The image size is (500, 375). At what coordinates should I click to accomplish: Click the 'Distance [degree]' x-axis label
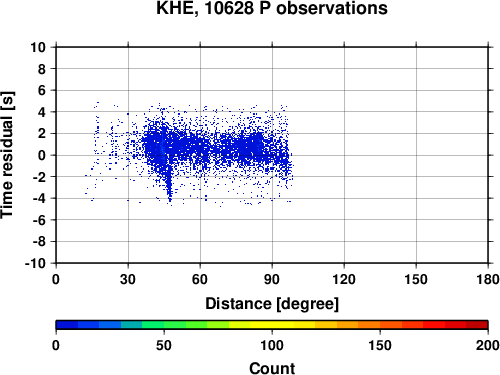pos(272,304)
